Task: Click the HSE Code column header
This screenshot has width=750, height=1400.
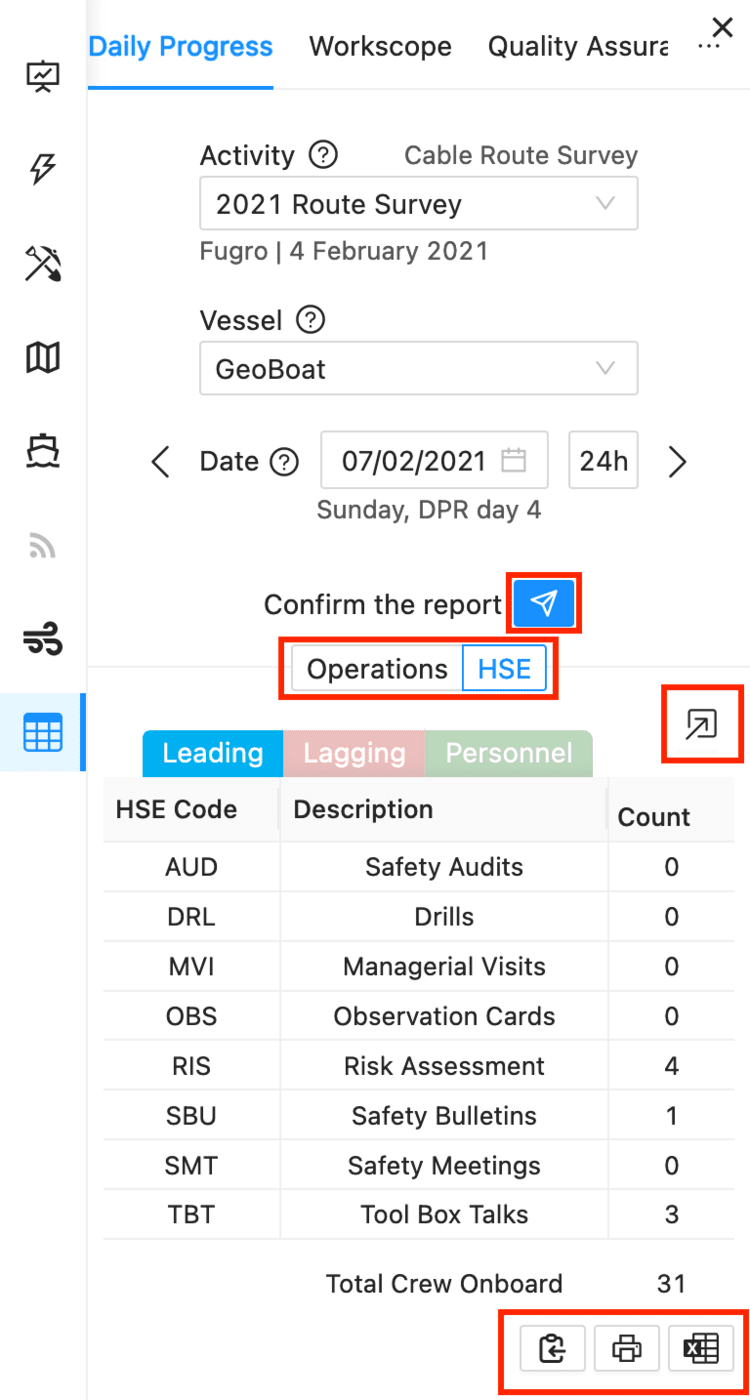Action: pyautogui.click(x=192, y=810)
